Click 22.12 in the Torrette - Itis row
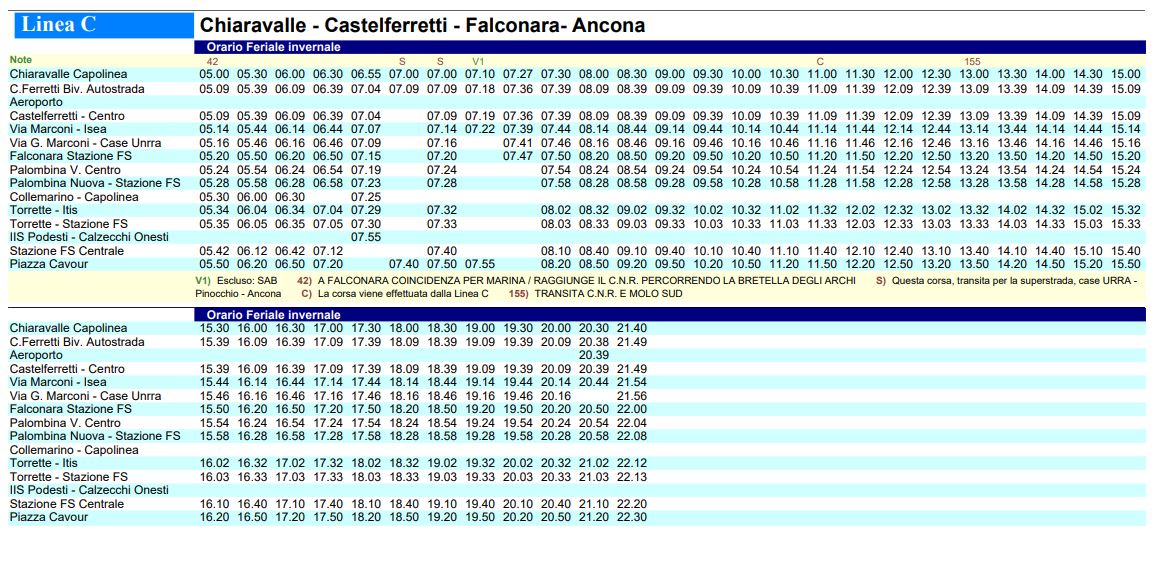 click(x=632, y=463)
